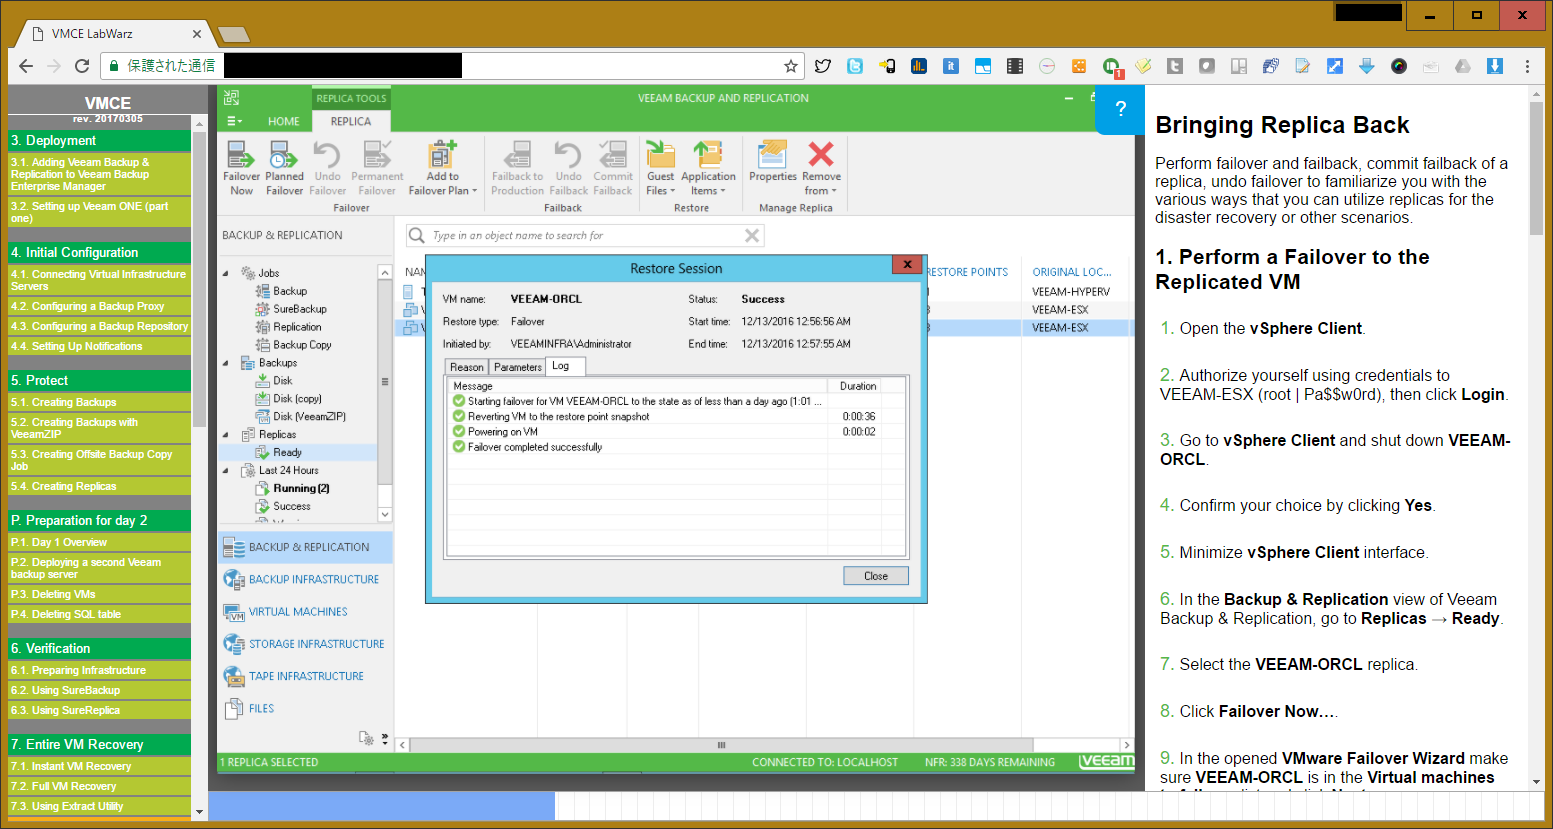Clear the object search box
Screen dimensions: 1553x829
coord(752,235)
